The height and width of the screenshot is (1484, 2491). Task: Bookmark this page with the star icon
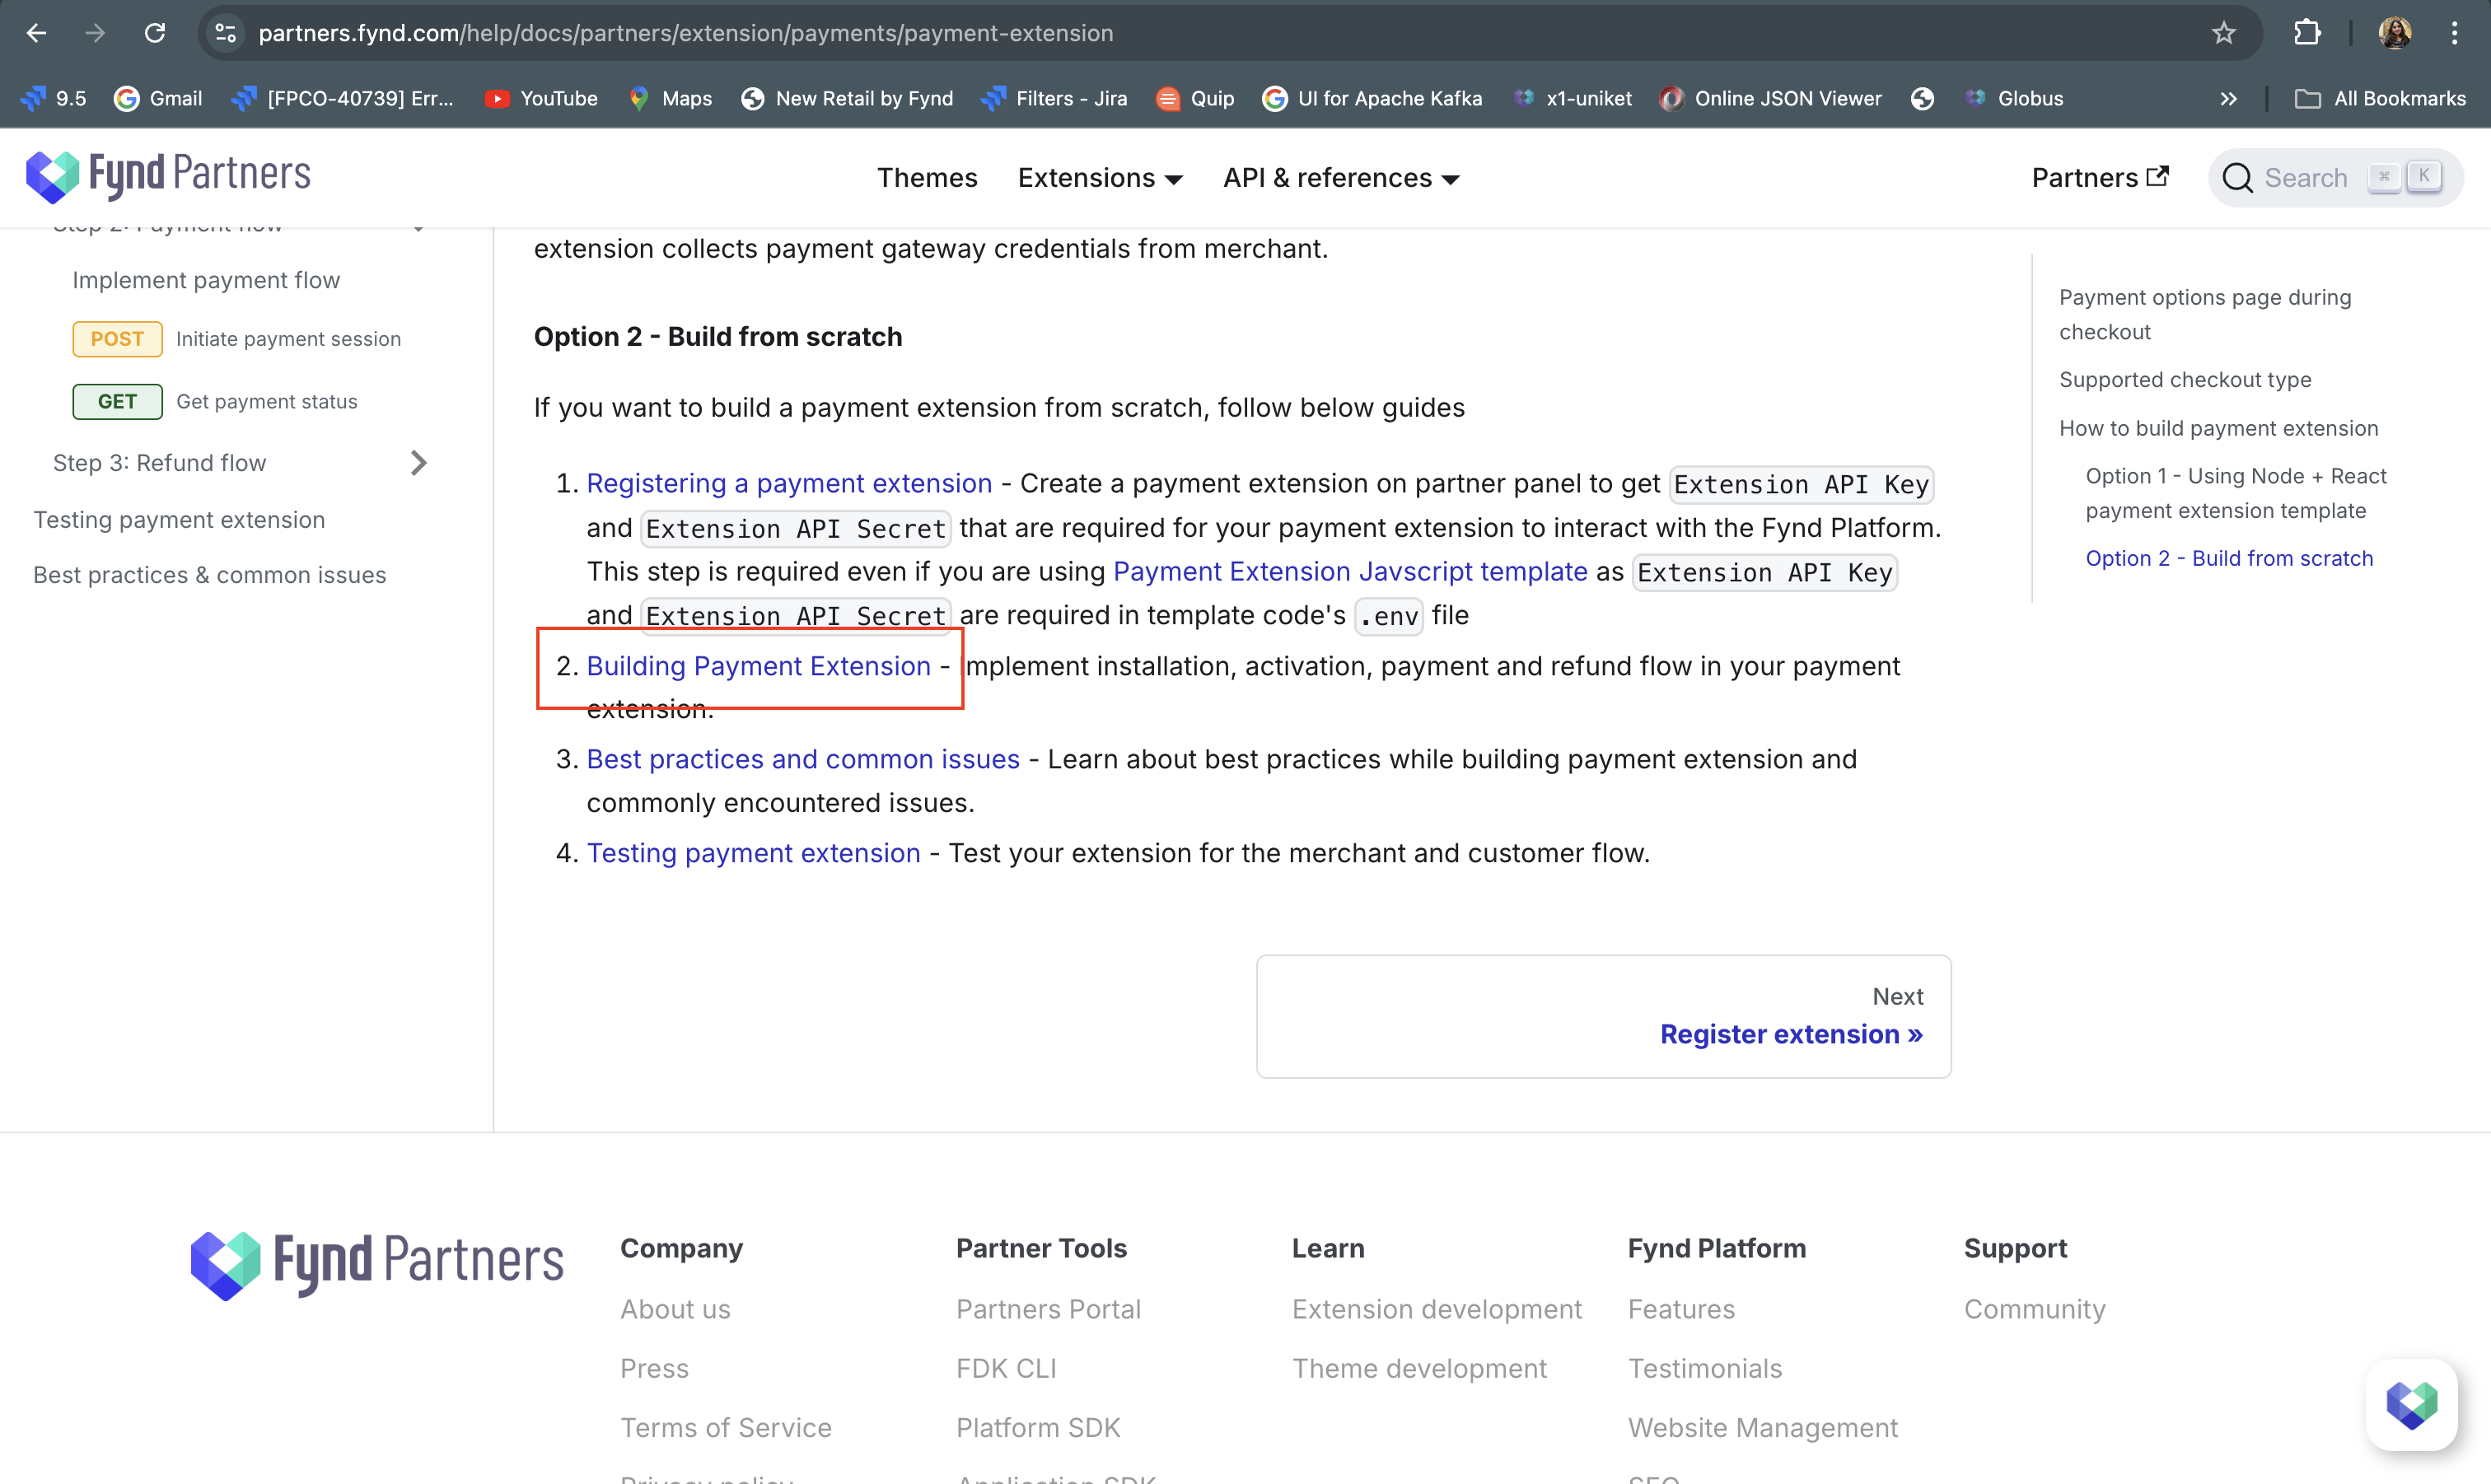click(2223, 33)
